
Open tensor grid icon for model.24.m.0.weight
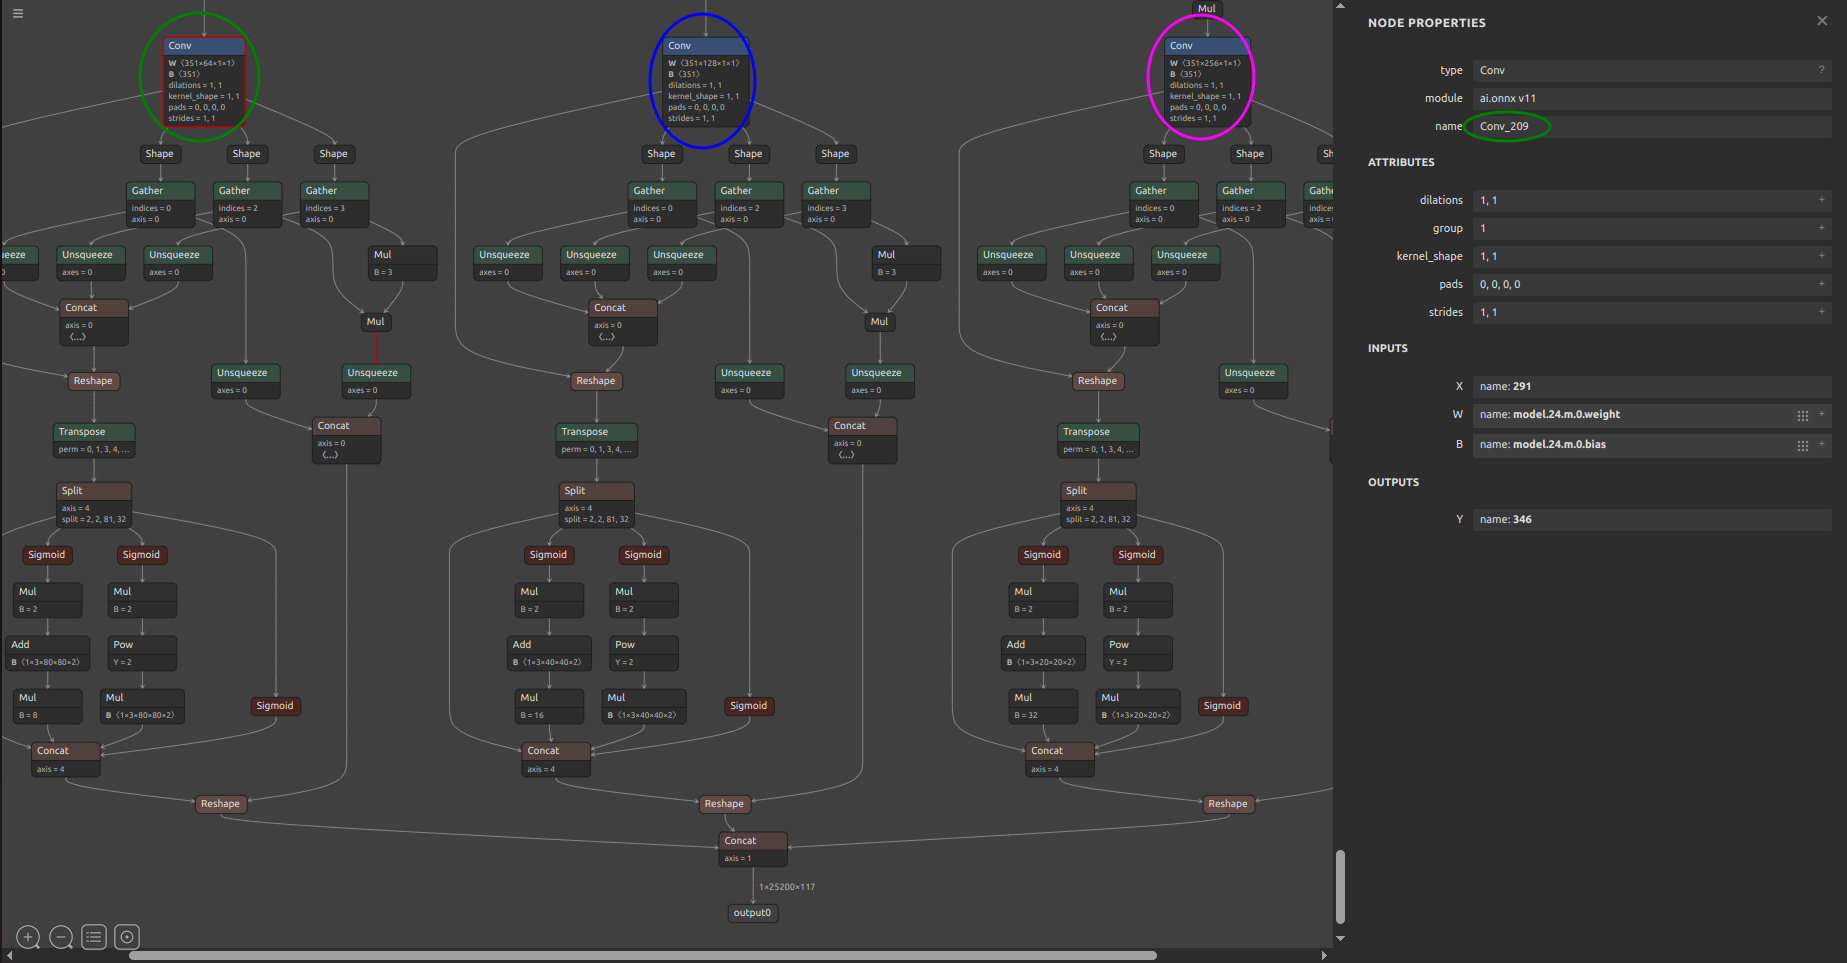click(1802, 415)
